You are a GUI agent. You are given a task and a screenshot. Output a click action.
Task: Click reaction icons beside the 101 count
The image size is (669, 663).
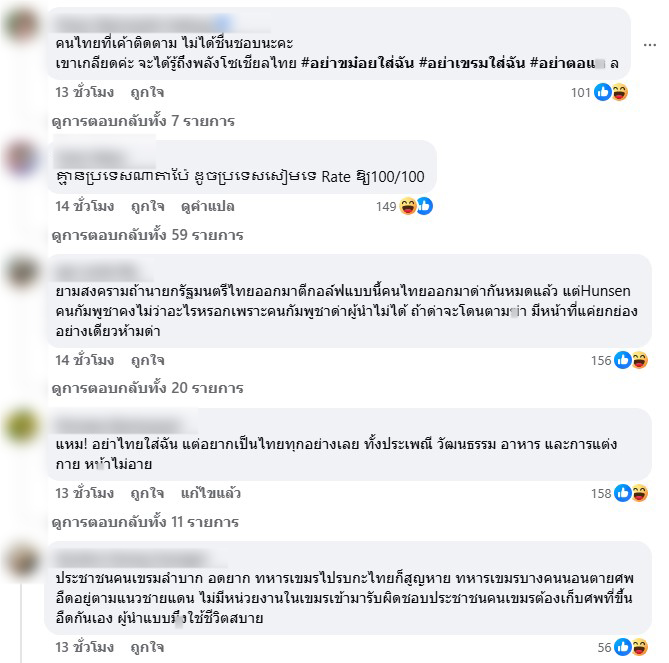click(611, 92)
